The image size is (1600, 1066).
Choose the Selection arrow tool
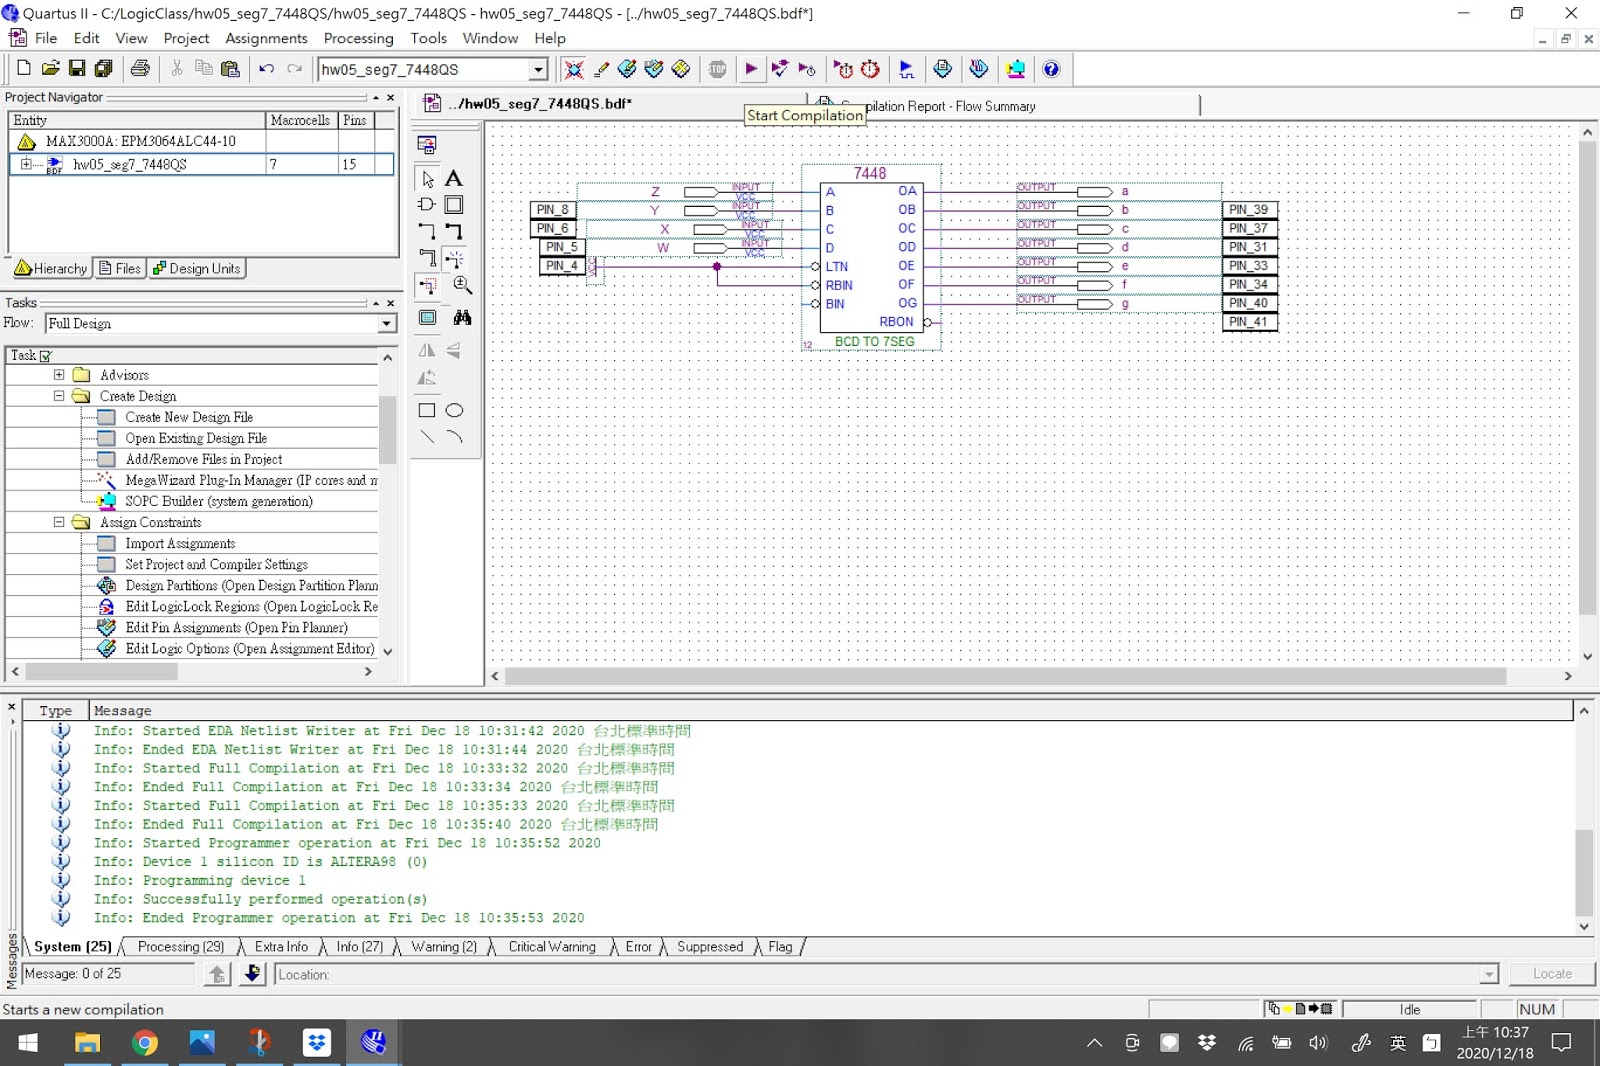(x=427, y=179)
